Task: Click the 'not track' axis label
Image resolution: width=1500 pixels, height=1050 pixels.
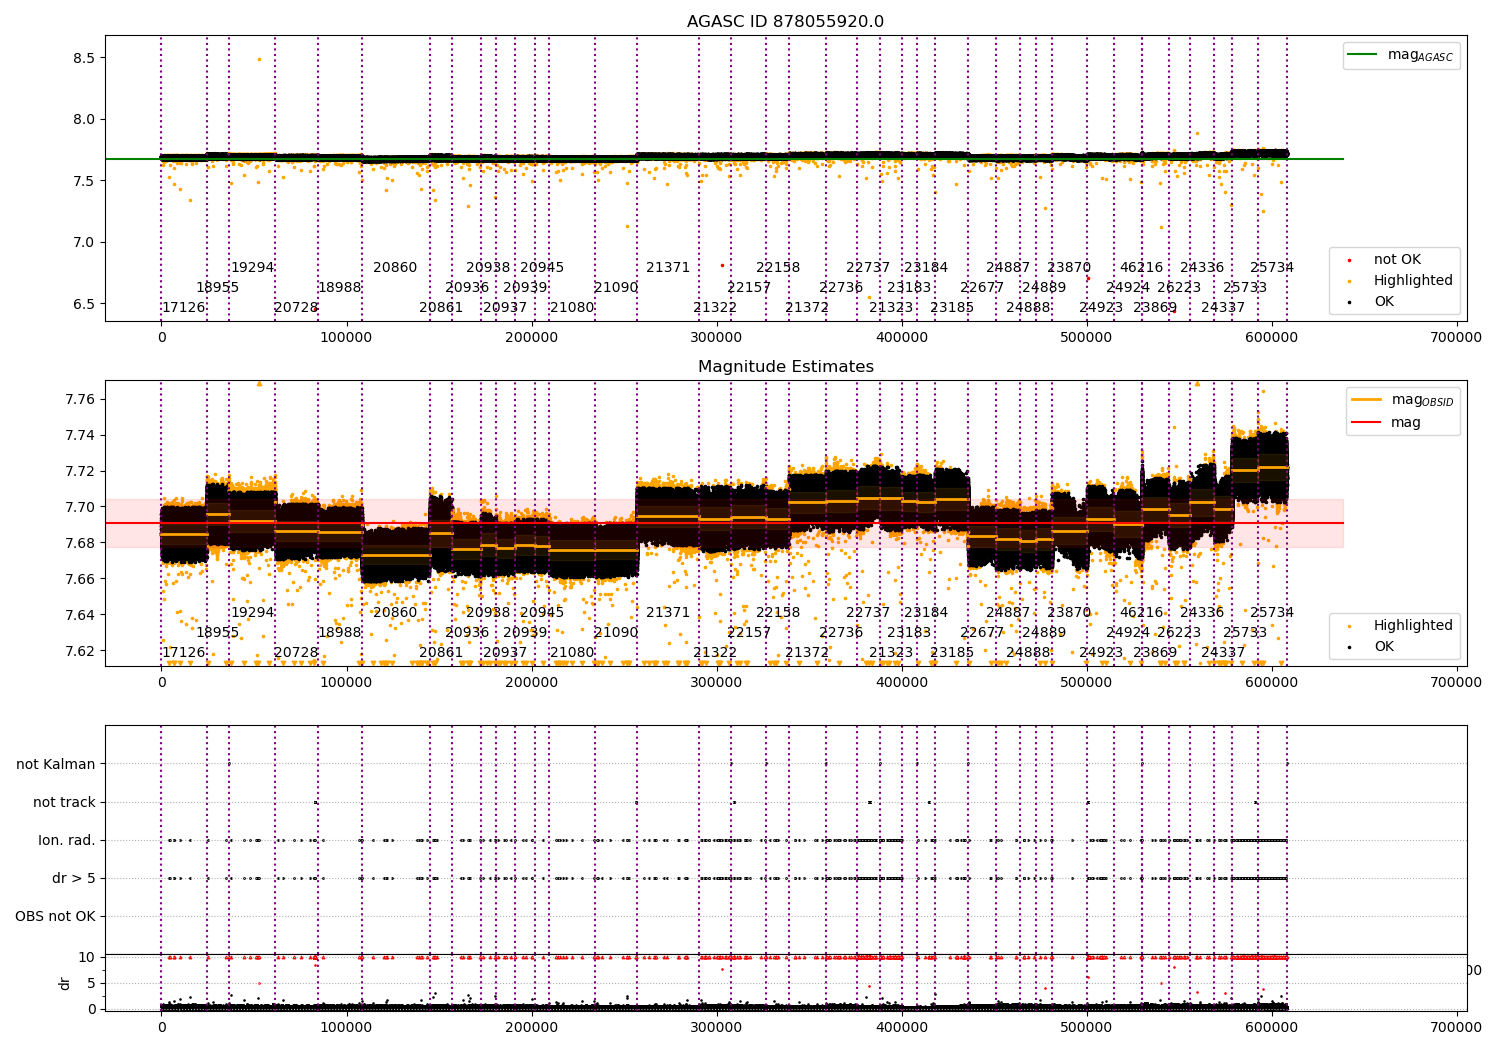Action: 64,802
